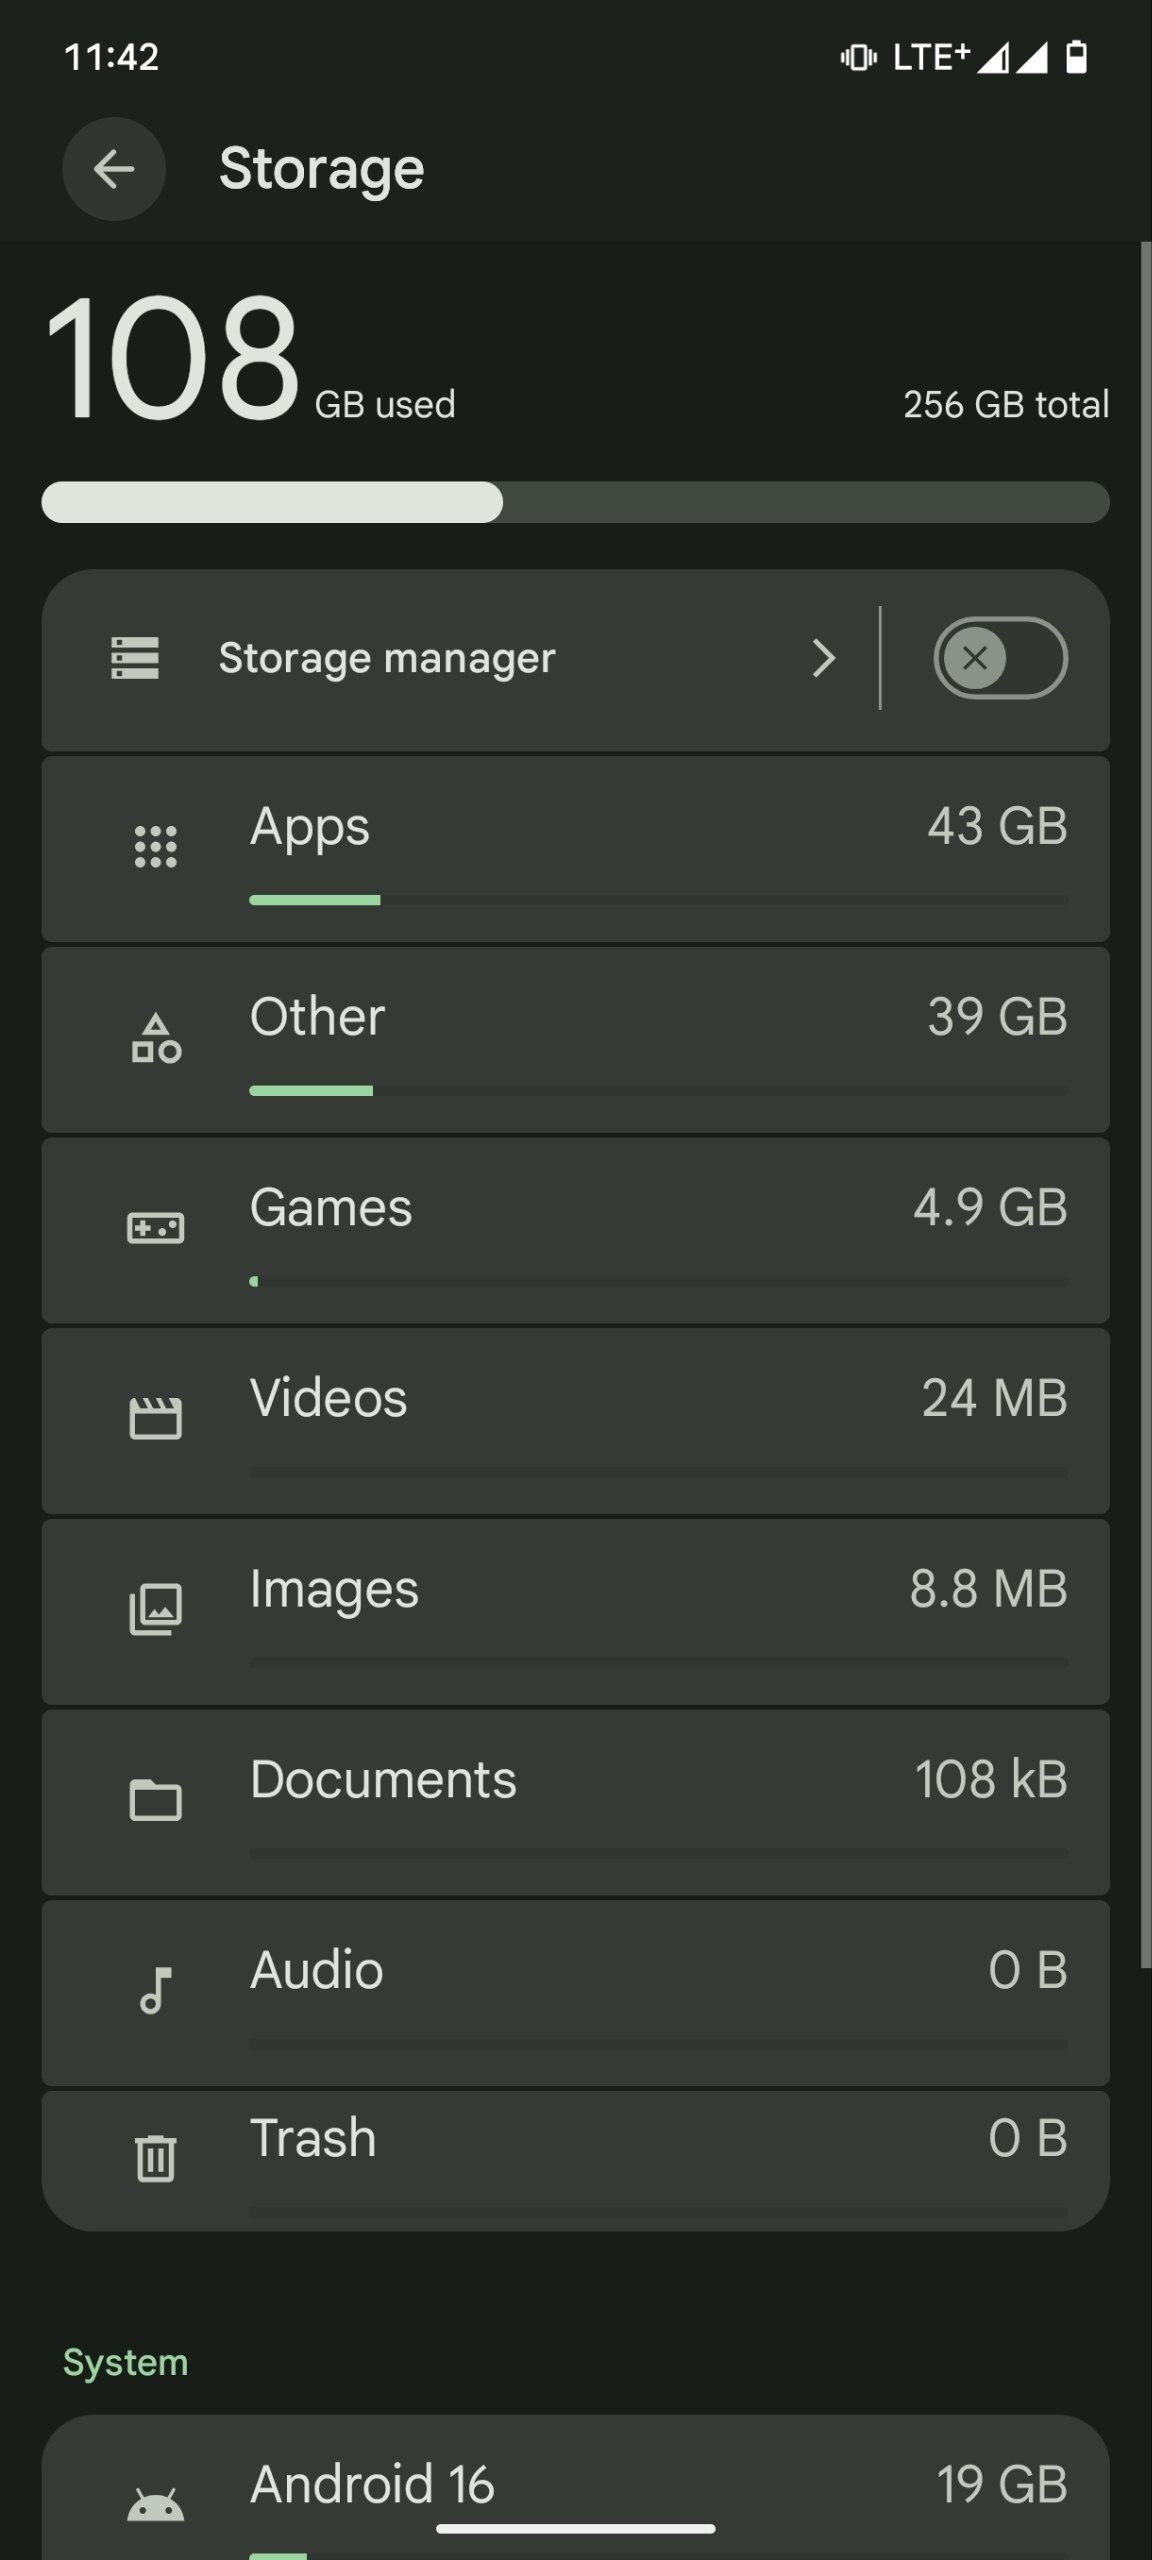This screenshot has height=2560, width=1152.
Task: Tap the back arrow icon
Action: coord(114,169)
